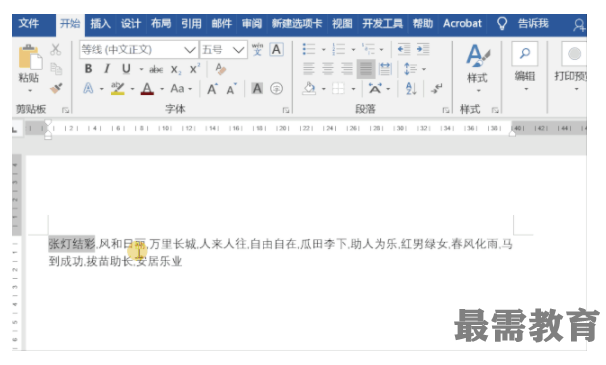Click the text 安居乐业 in the document
606x365 pixels.
159,261
